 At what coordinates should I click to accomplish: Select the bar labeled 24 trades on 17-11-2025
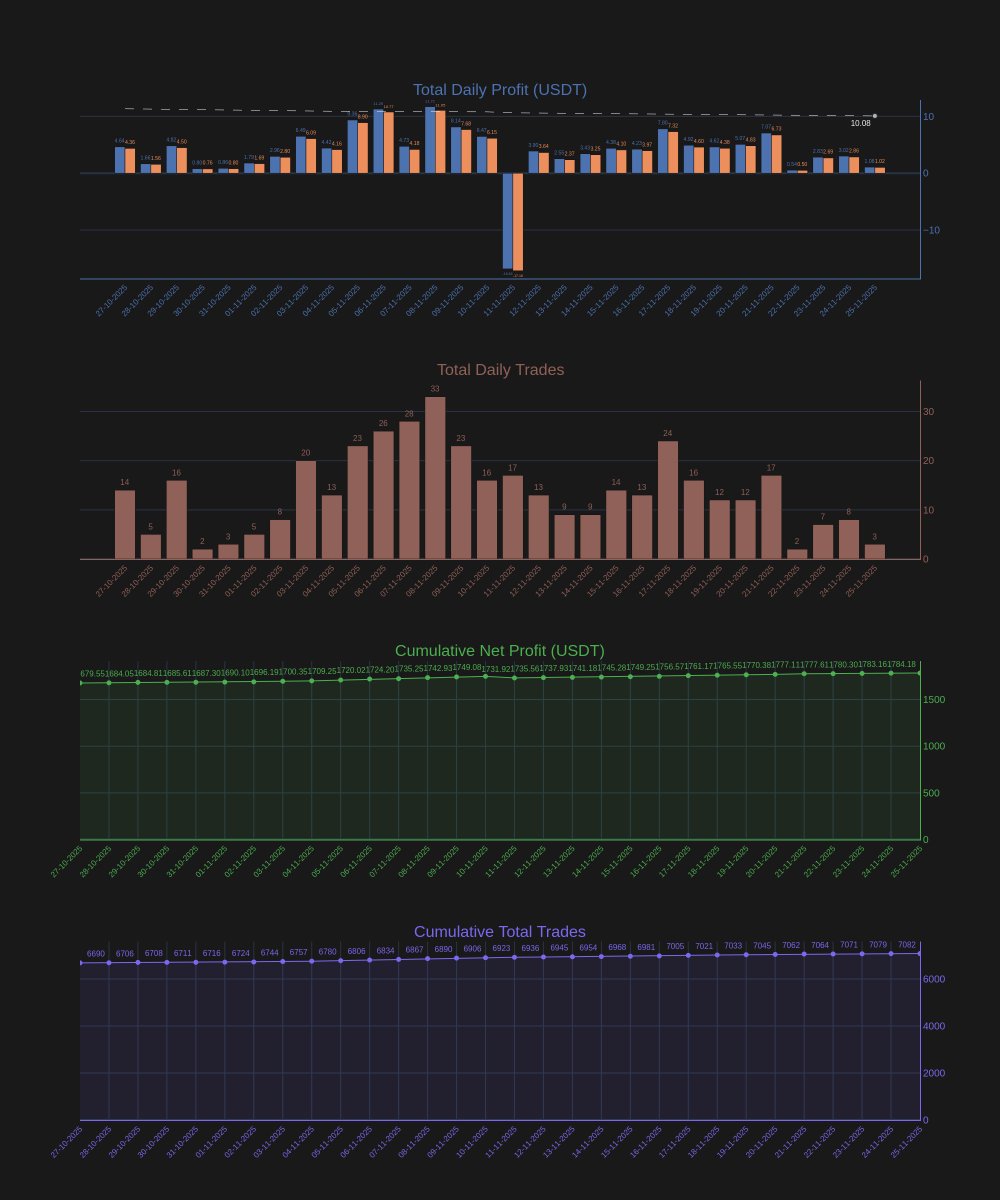click(x=670, y=500)
